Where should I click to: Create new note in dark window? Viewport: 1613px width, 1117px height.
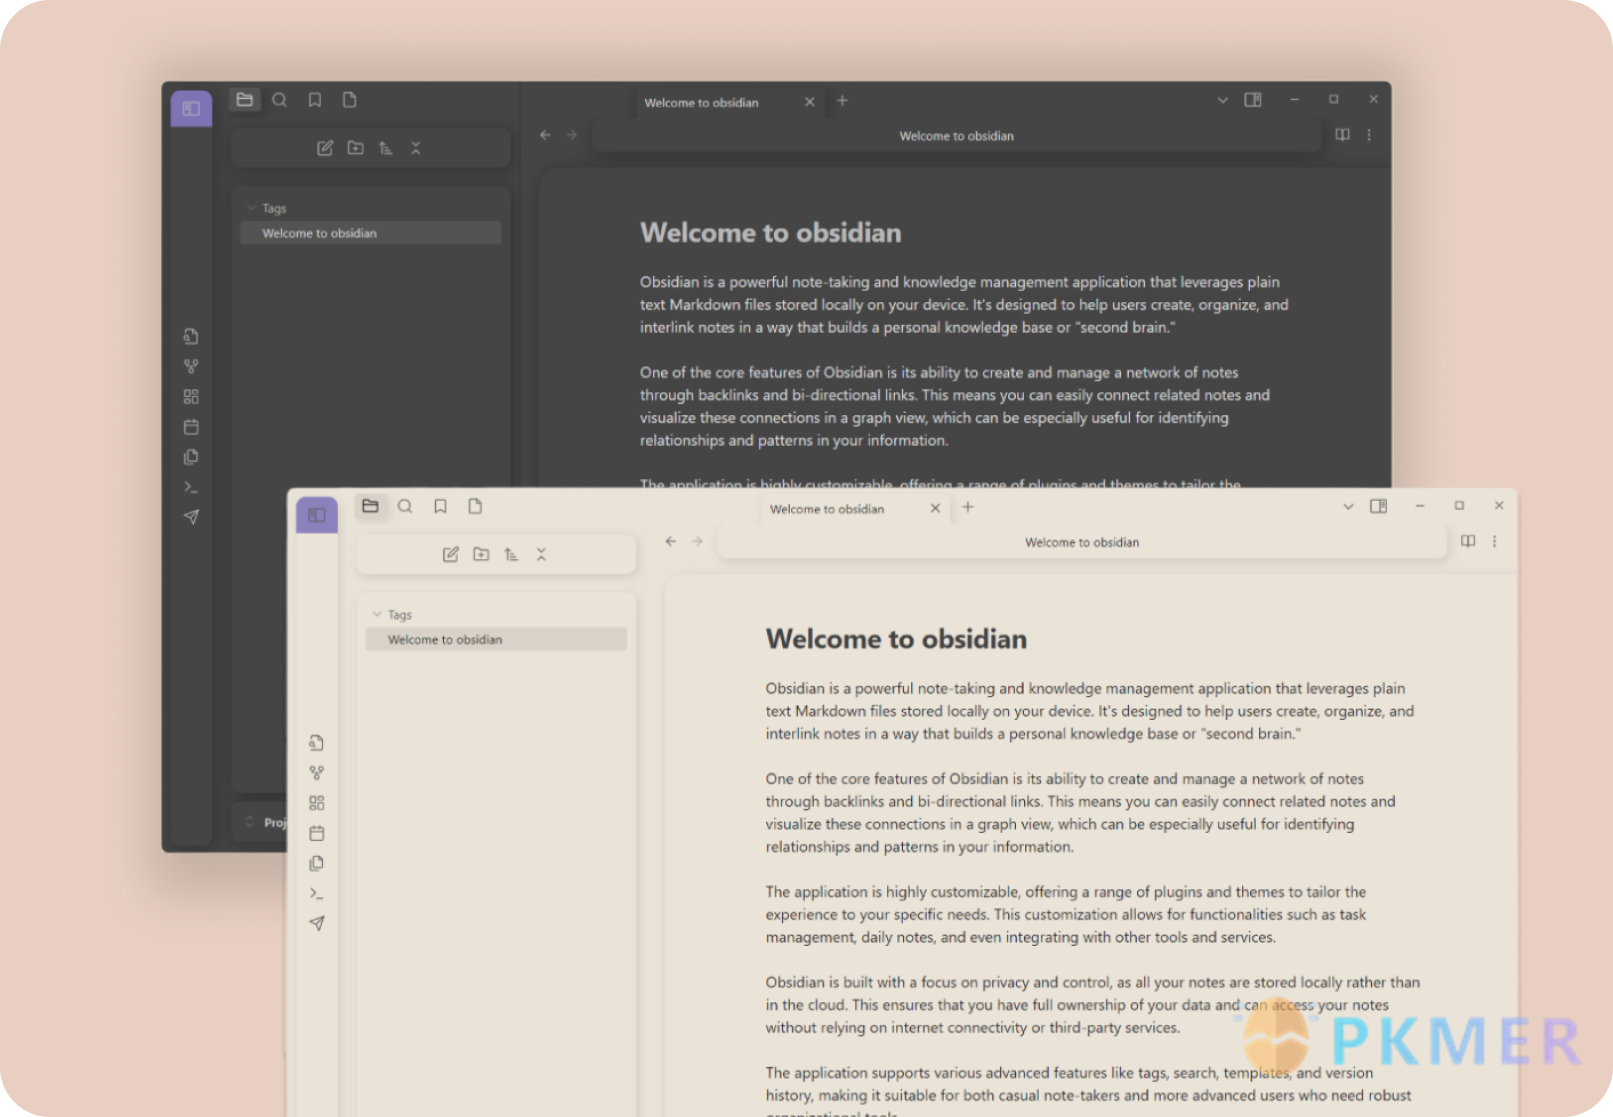325,148
